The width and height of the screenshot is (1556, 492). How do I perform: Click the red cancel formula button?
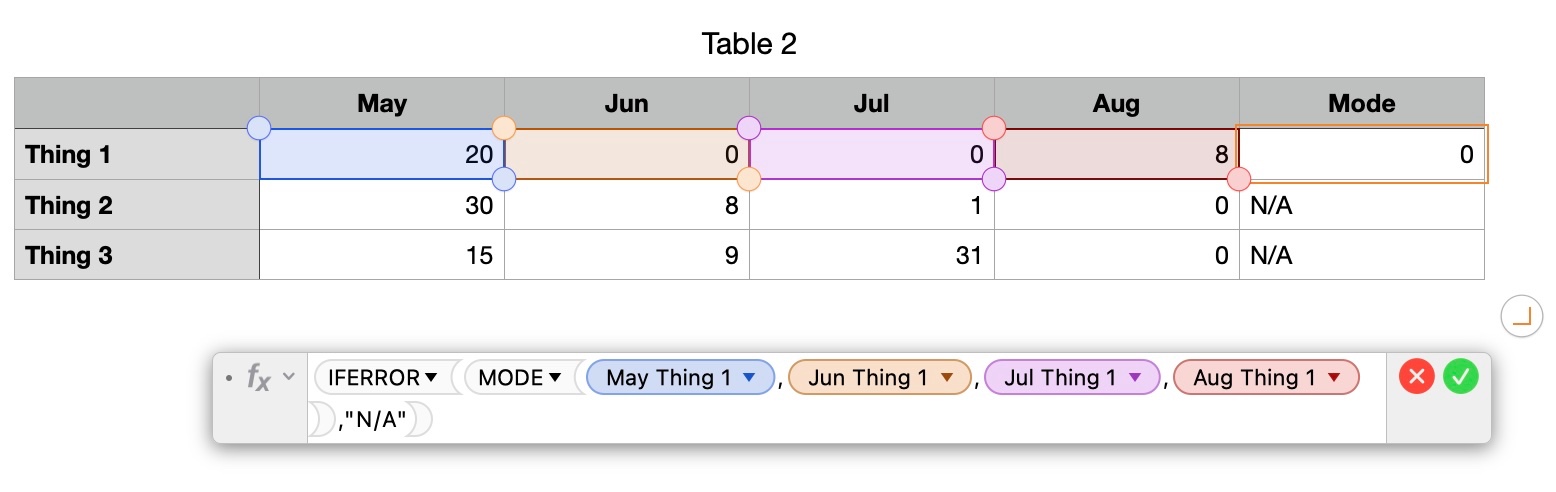1416,377
